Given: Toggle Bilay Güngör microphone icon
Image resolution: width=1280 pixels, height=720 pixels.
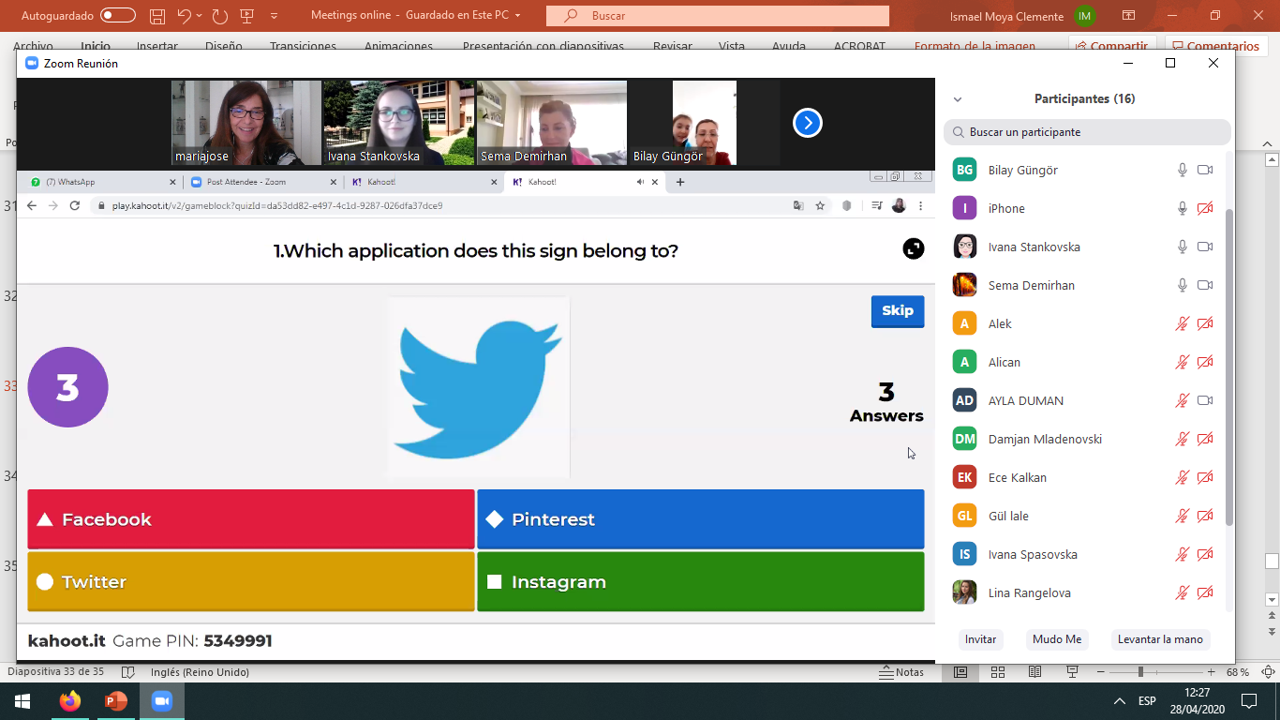Looking at the screenshot, I should click(1182, 170).
